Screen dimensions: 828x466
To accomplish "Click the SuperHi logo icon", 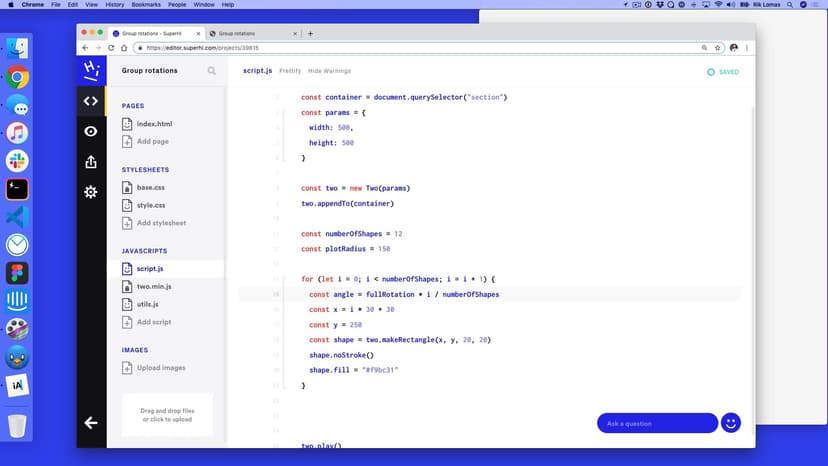I will coord(91,70).
